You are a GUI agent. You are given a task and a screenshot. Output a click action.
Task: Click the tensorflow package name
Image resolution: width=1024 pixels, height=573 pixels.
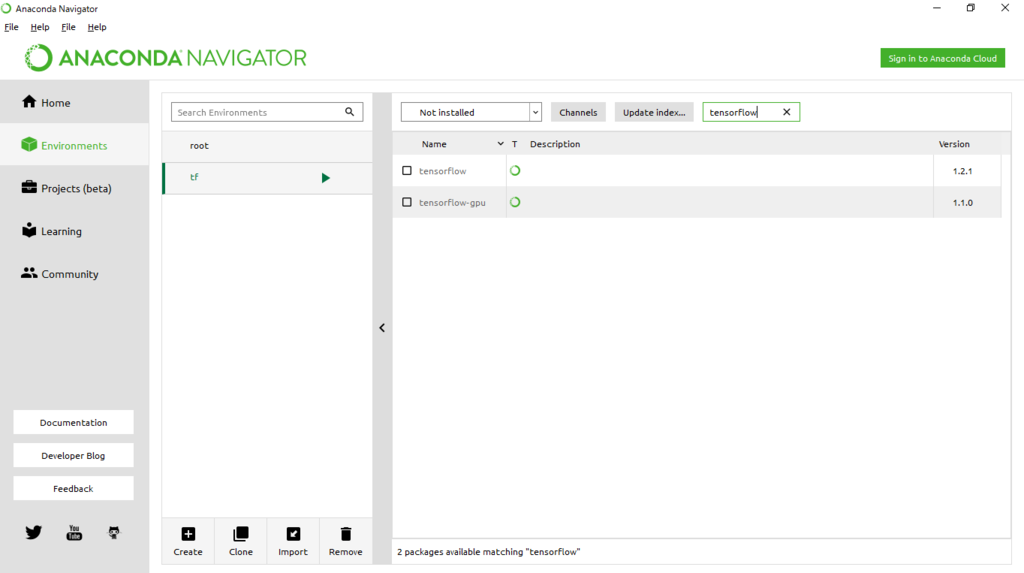[442, 171]
